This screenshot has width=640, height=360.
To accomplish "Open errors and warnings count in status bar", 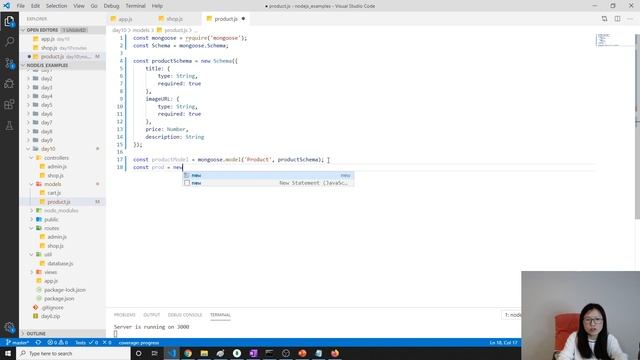I will tap(58, 342).
